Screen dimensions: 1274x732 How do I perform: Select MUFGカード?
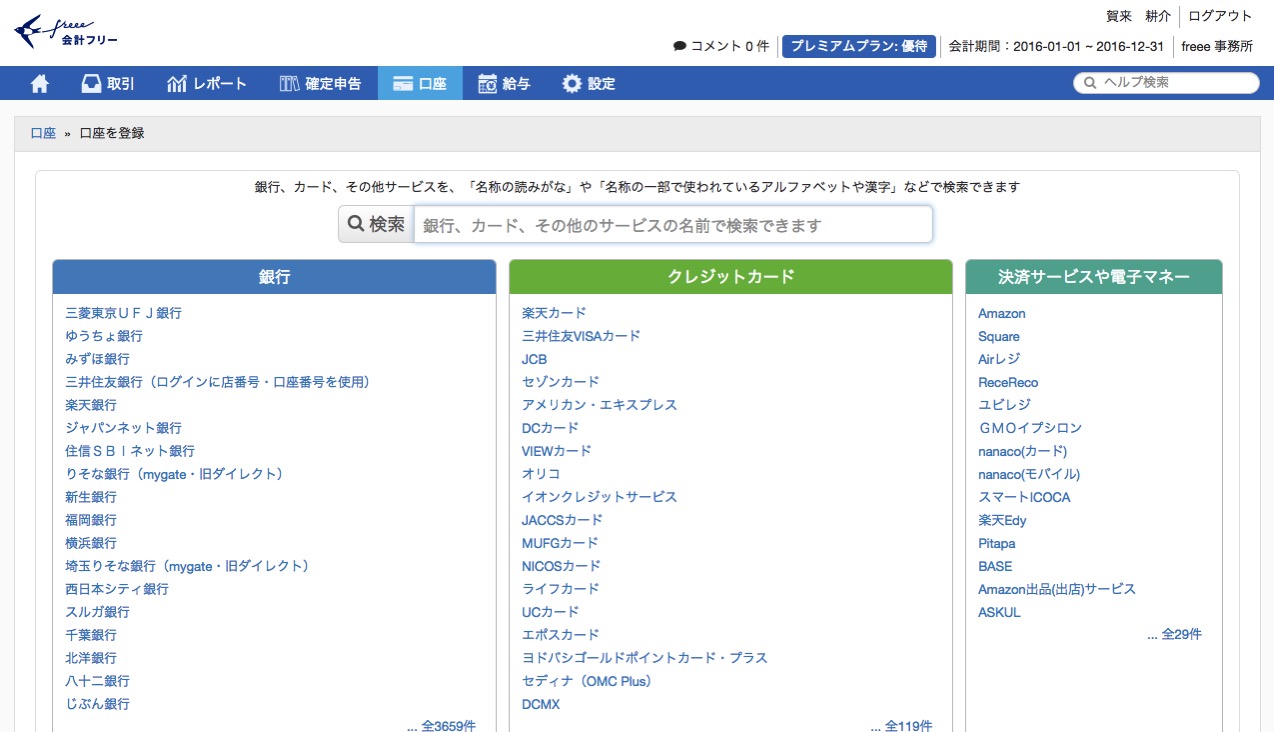(560, 543)
